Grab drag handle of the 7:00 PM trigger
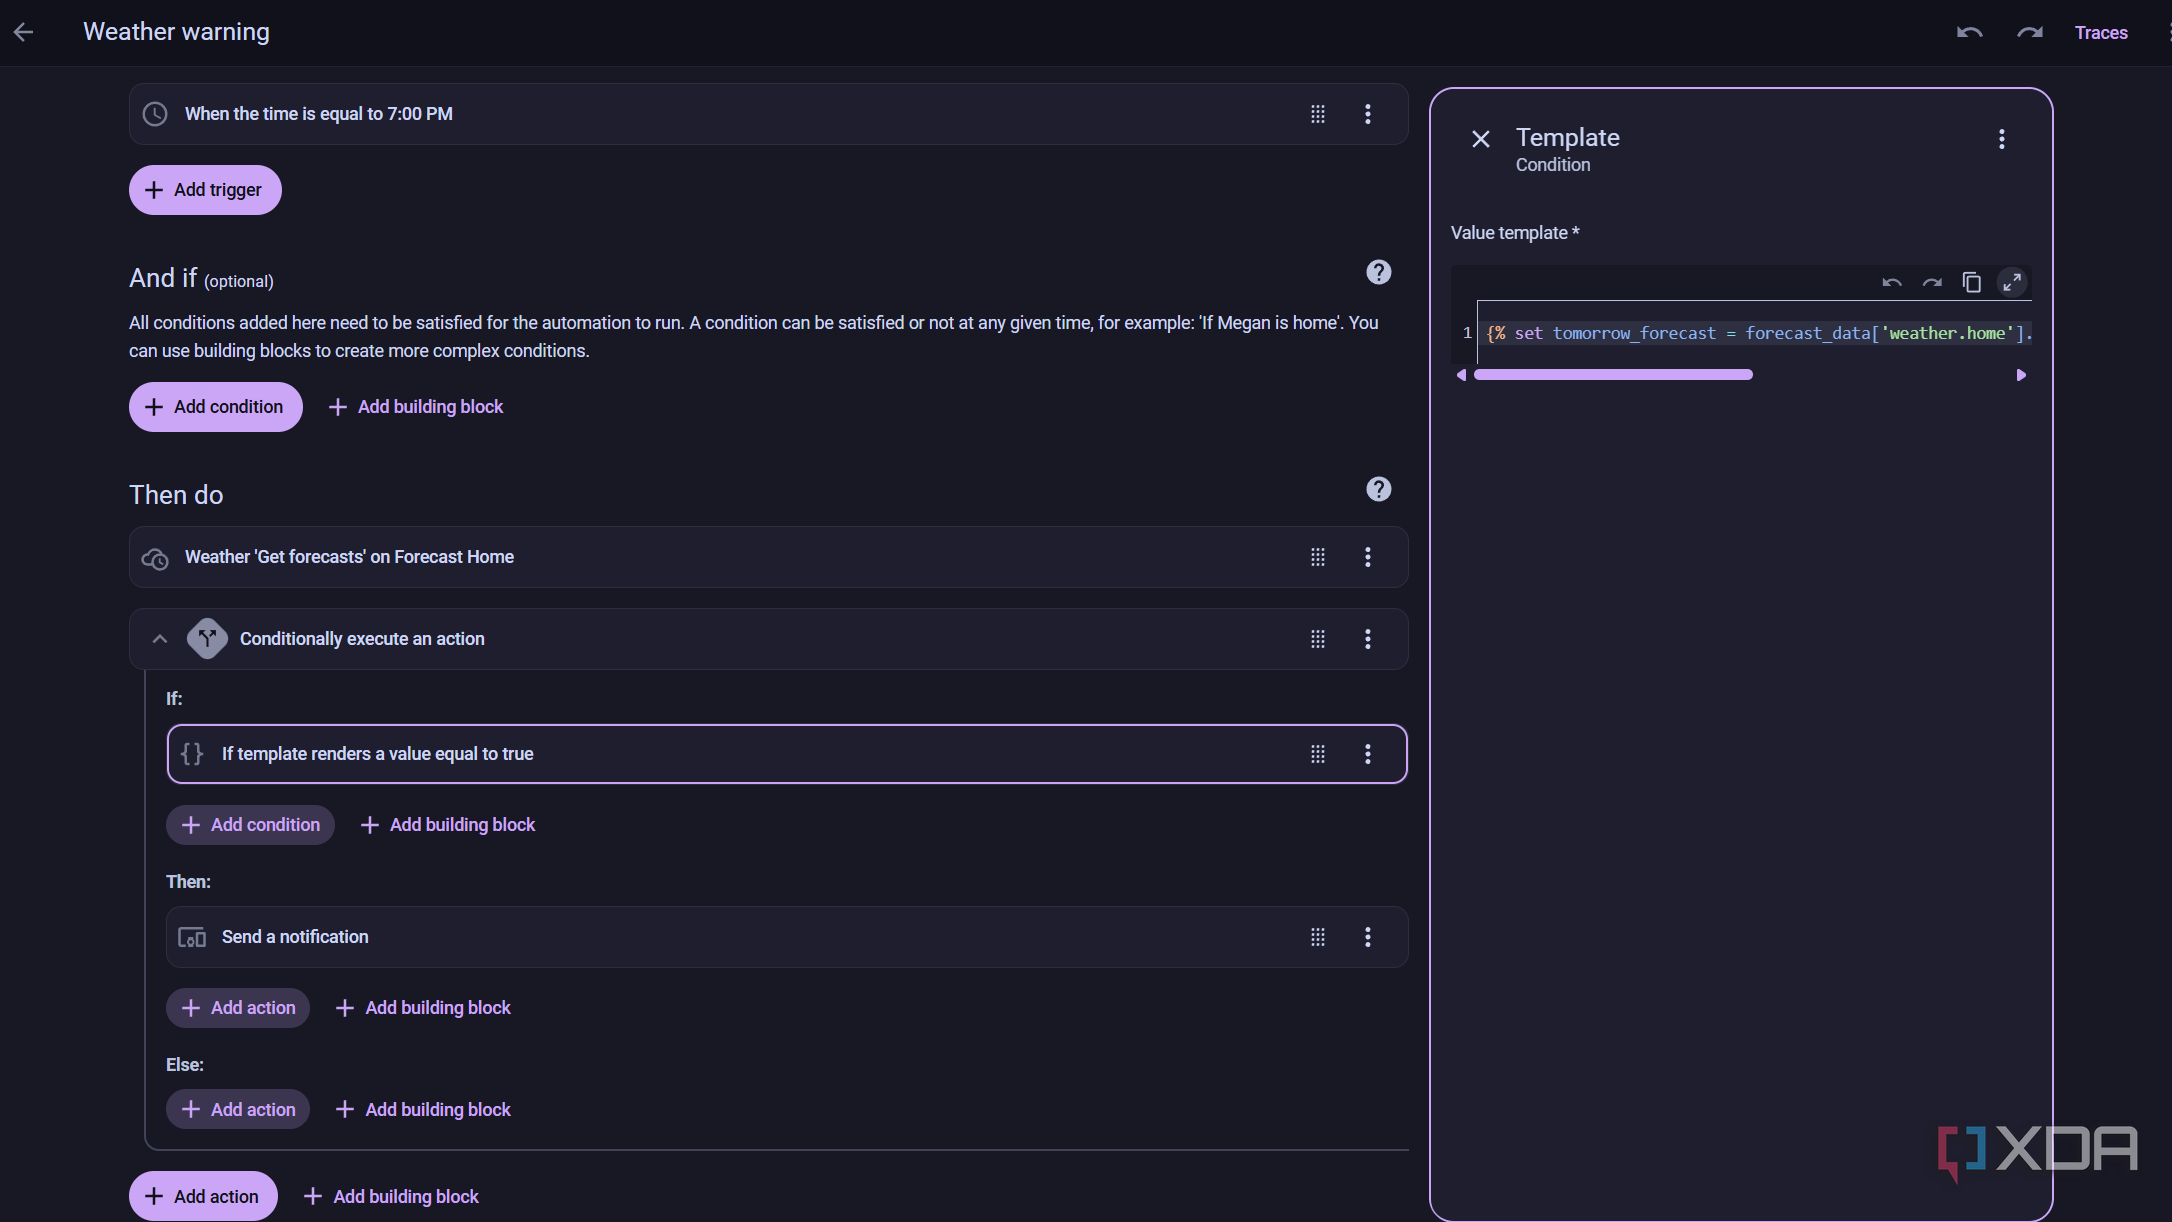2172x1222 pixels. coord(1318,114)
